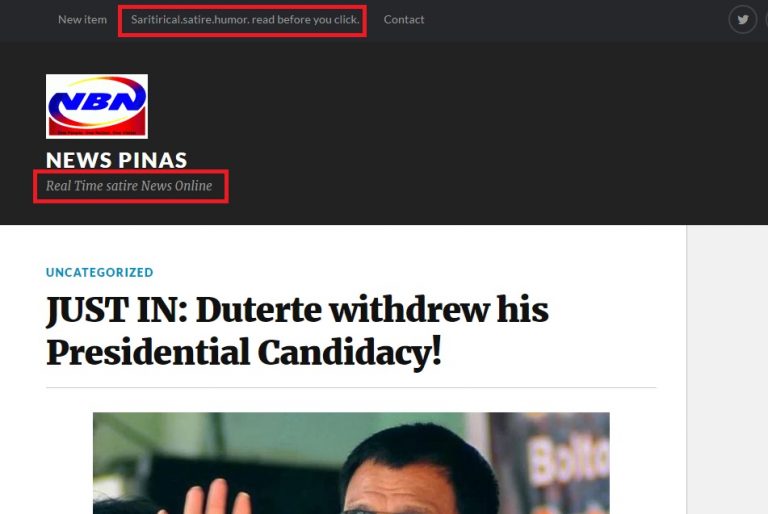The width and height of the screenshot is (768, 514).
Task: Open the article's featured photo
Action: 351,463
